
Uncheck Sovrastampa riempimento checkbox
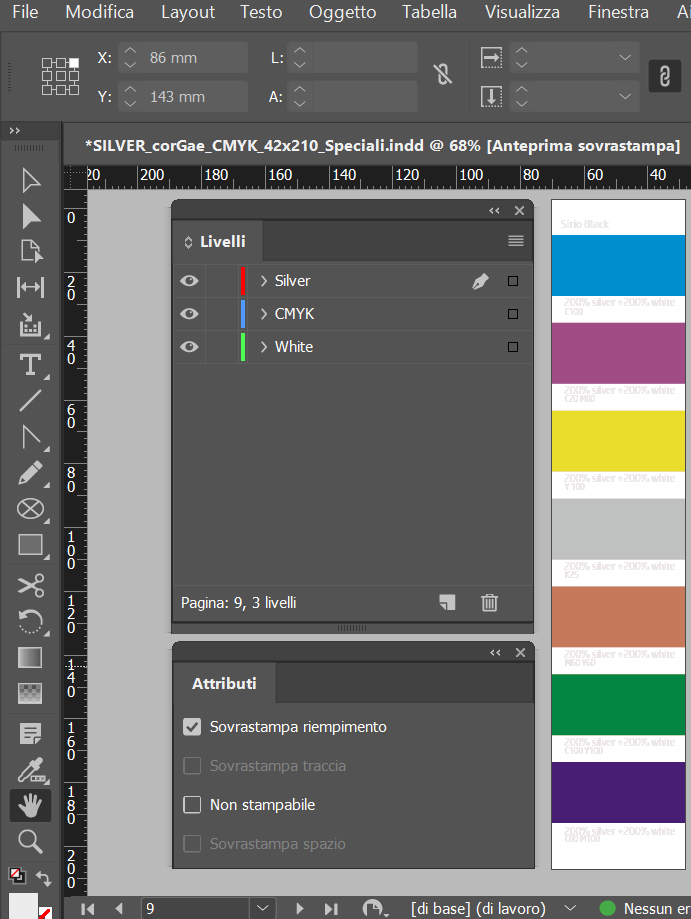[x=192, y=727]
